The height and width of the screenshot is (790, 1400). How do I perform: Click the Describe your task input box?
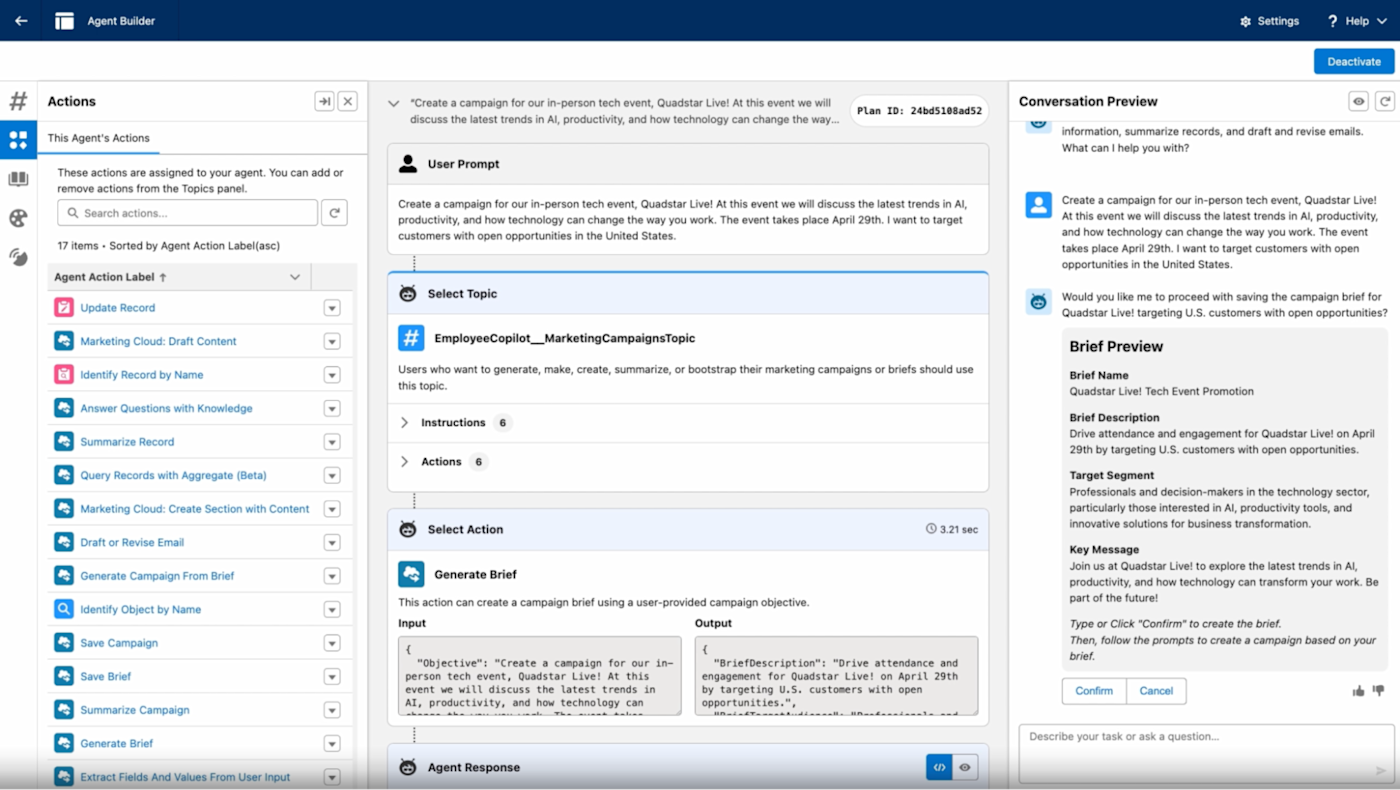pyautogui.click(x=1204, y=753)
